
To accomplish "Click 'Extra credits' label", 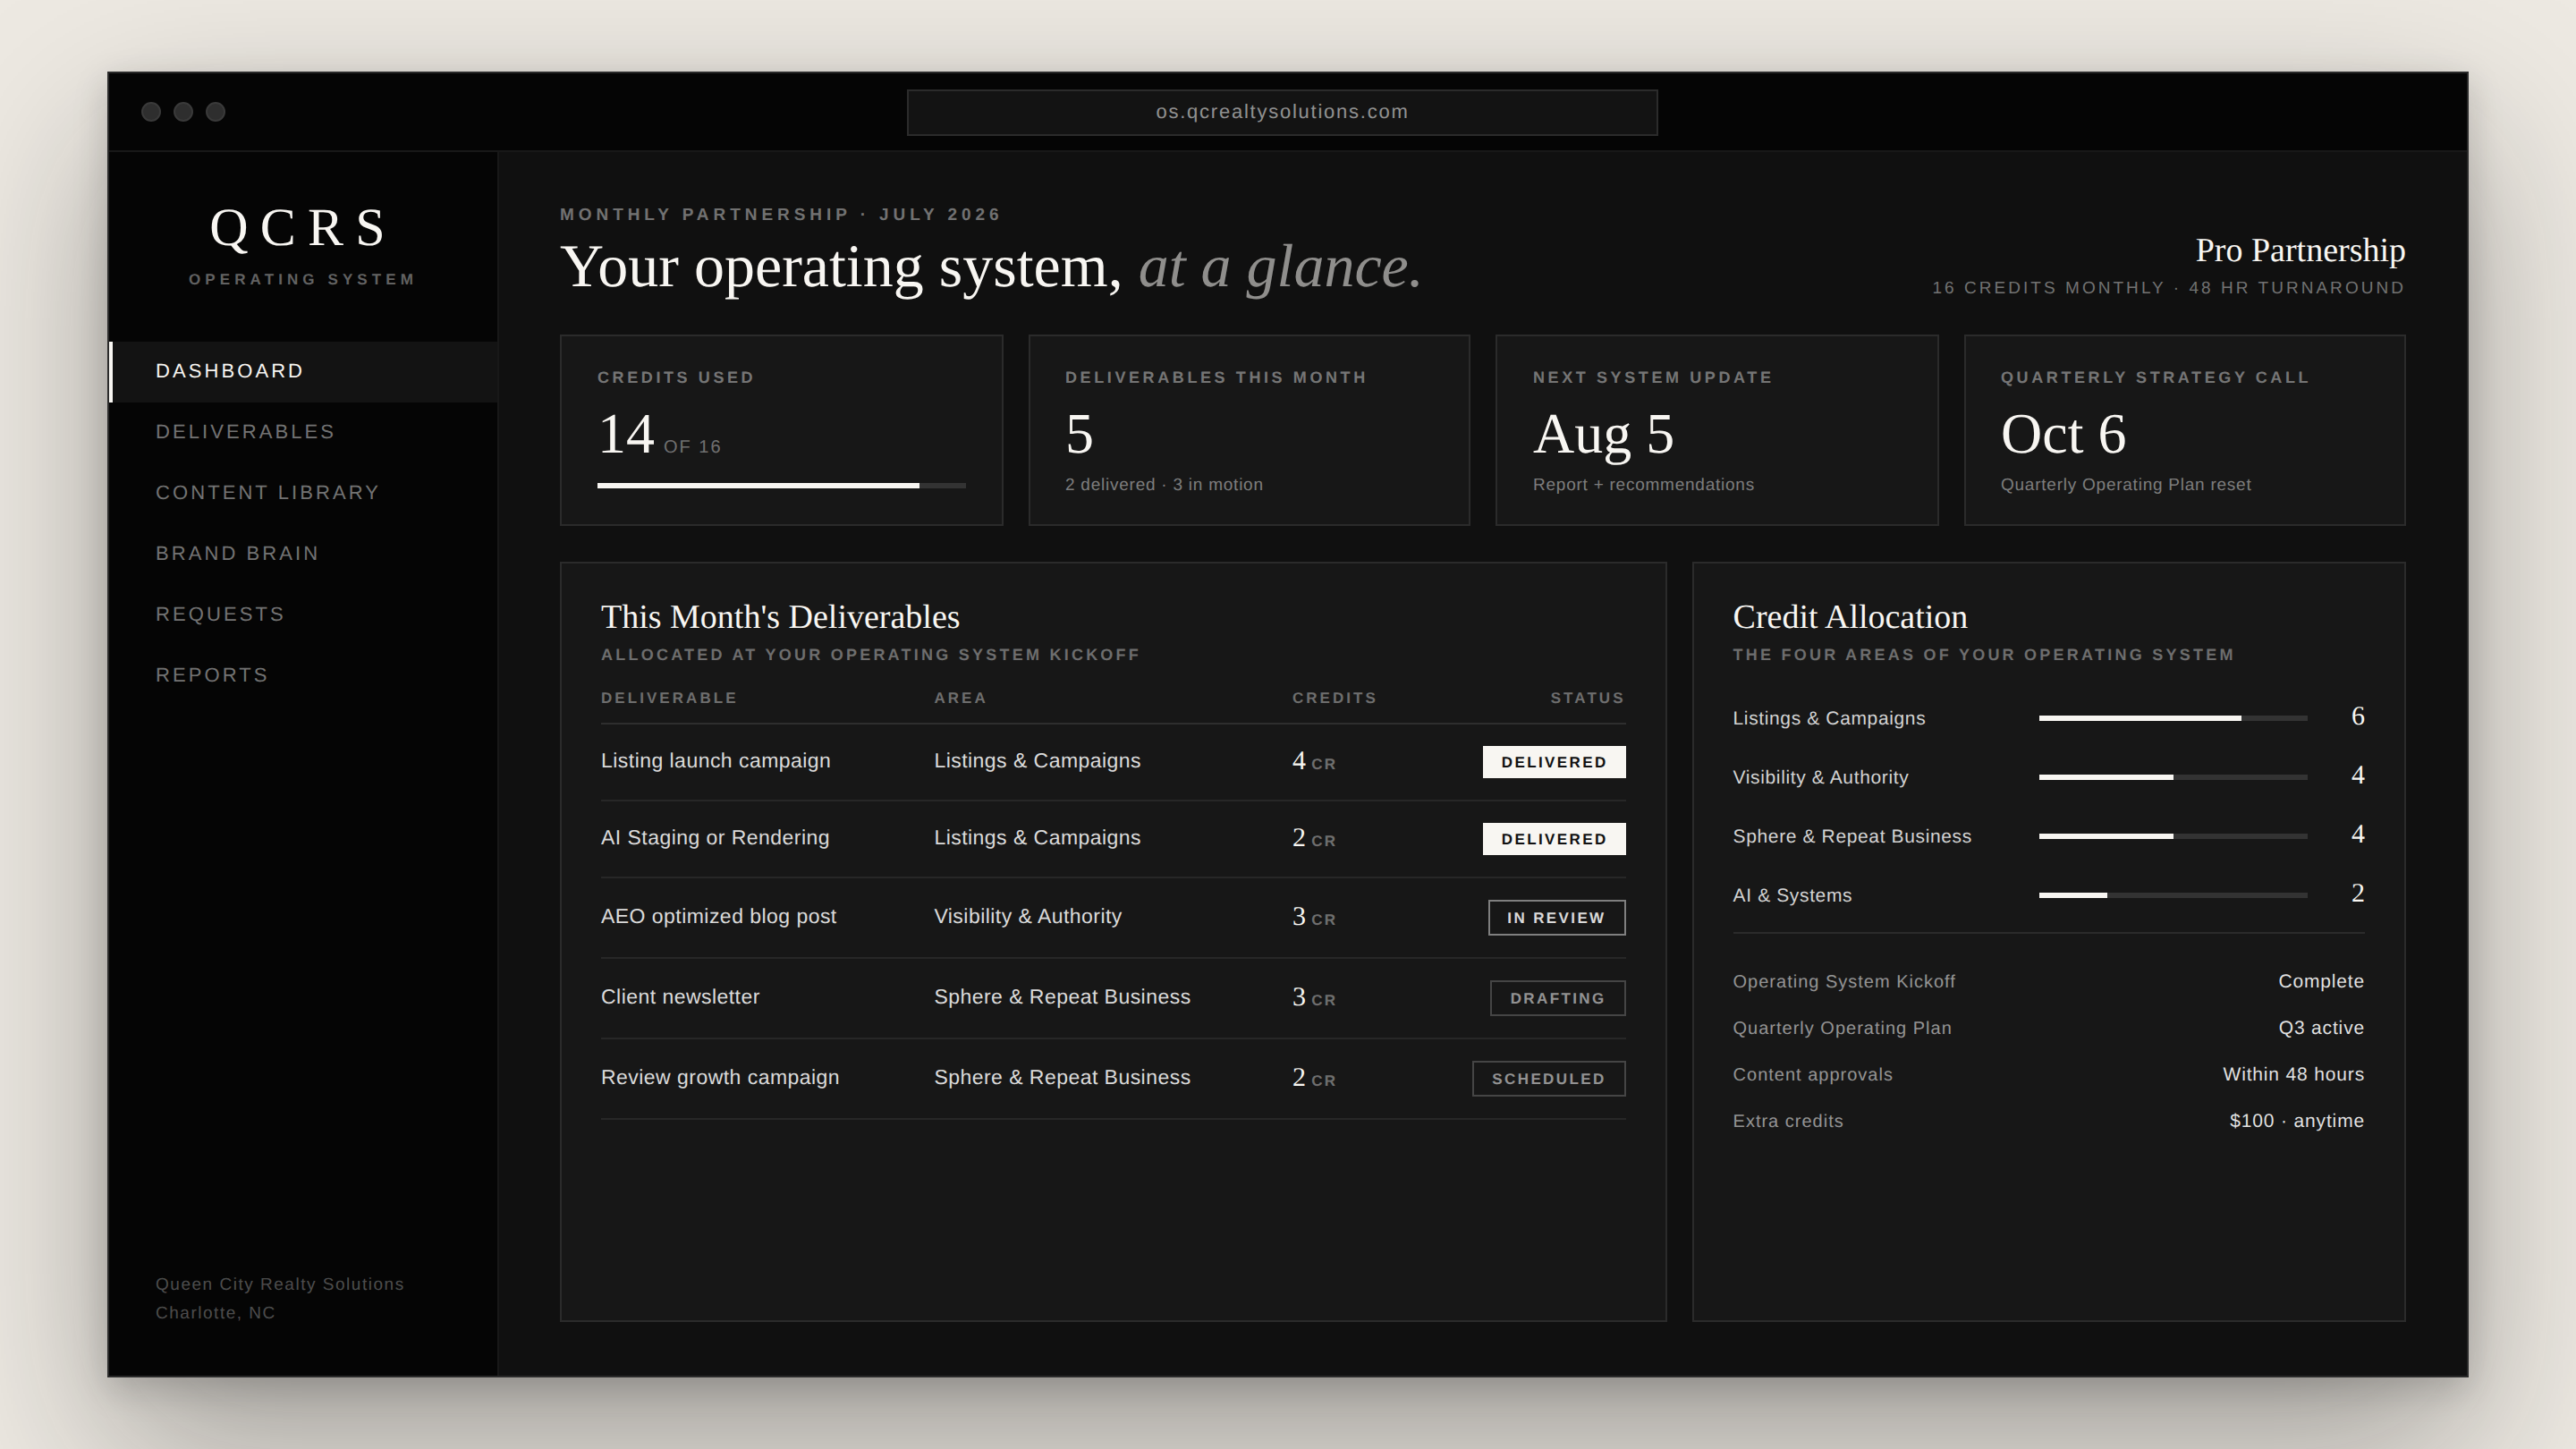I will (1787, 1122).
